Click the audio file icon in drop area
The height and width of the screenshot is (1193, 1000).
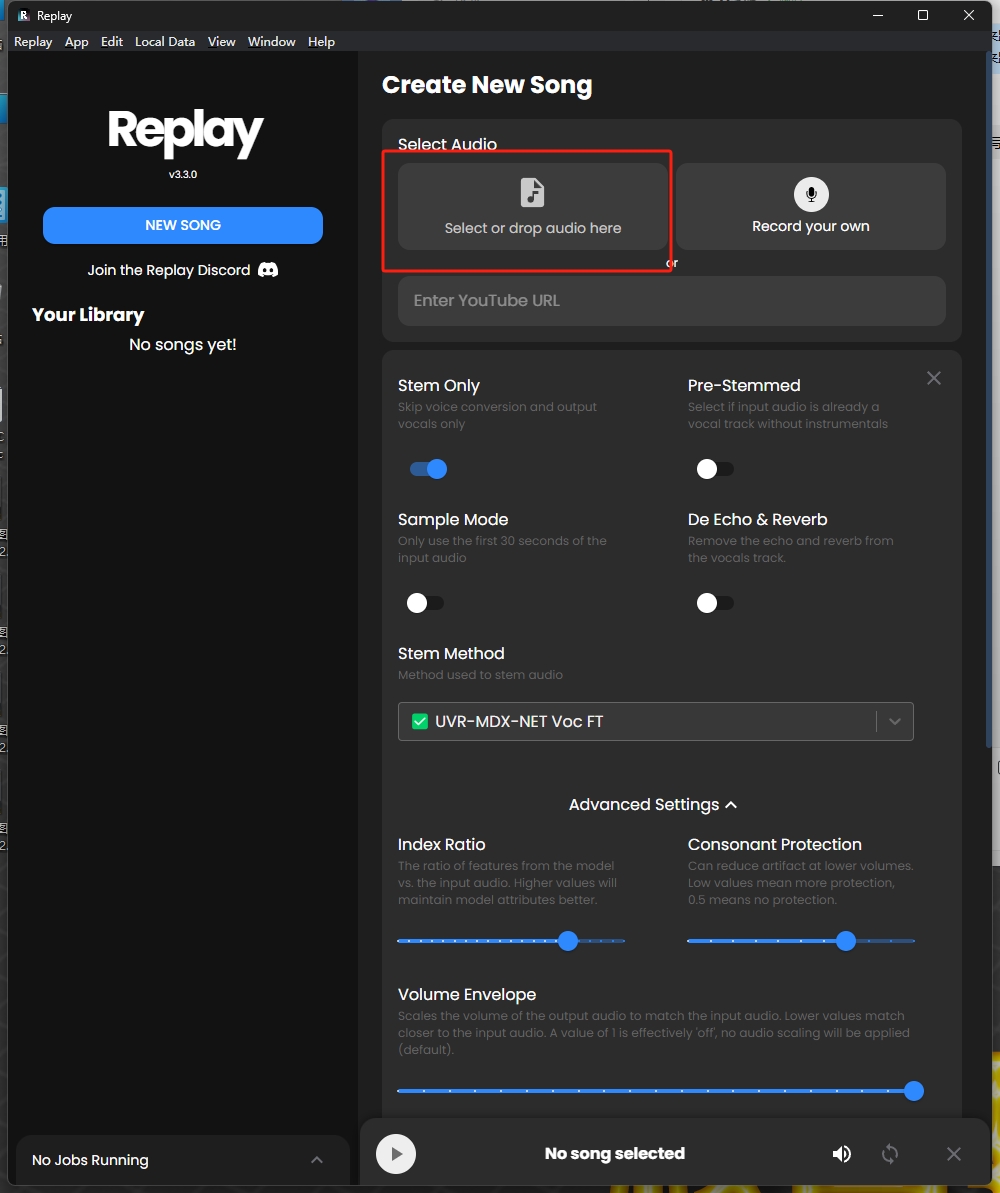tap(533, 192)
